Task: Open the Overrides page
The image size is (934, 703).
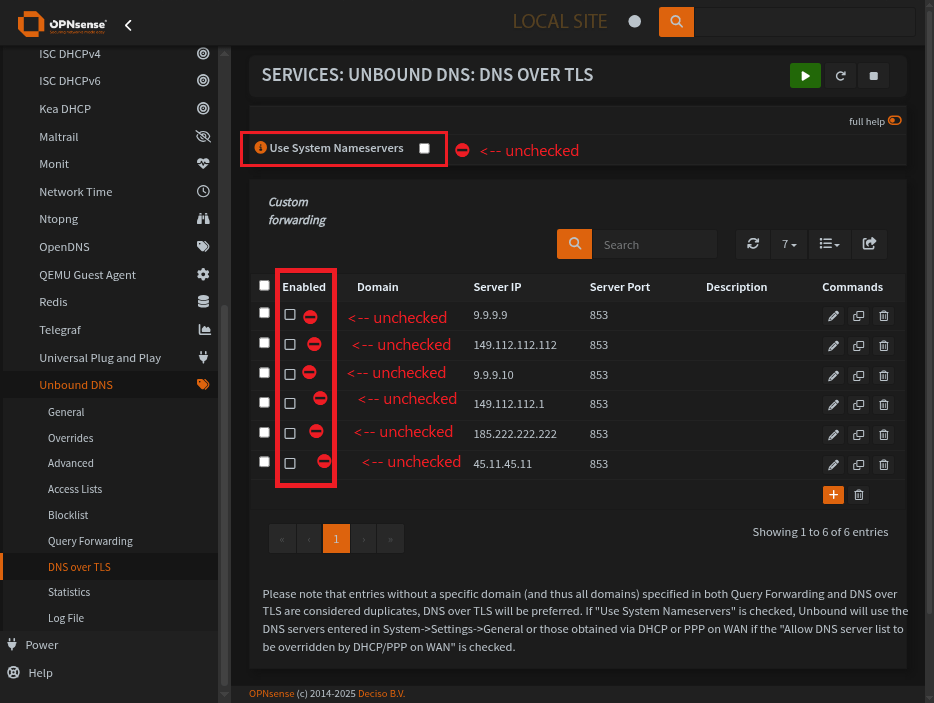Action: (70, 438)
